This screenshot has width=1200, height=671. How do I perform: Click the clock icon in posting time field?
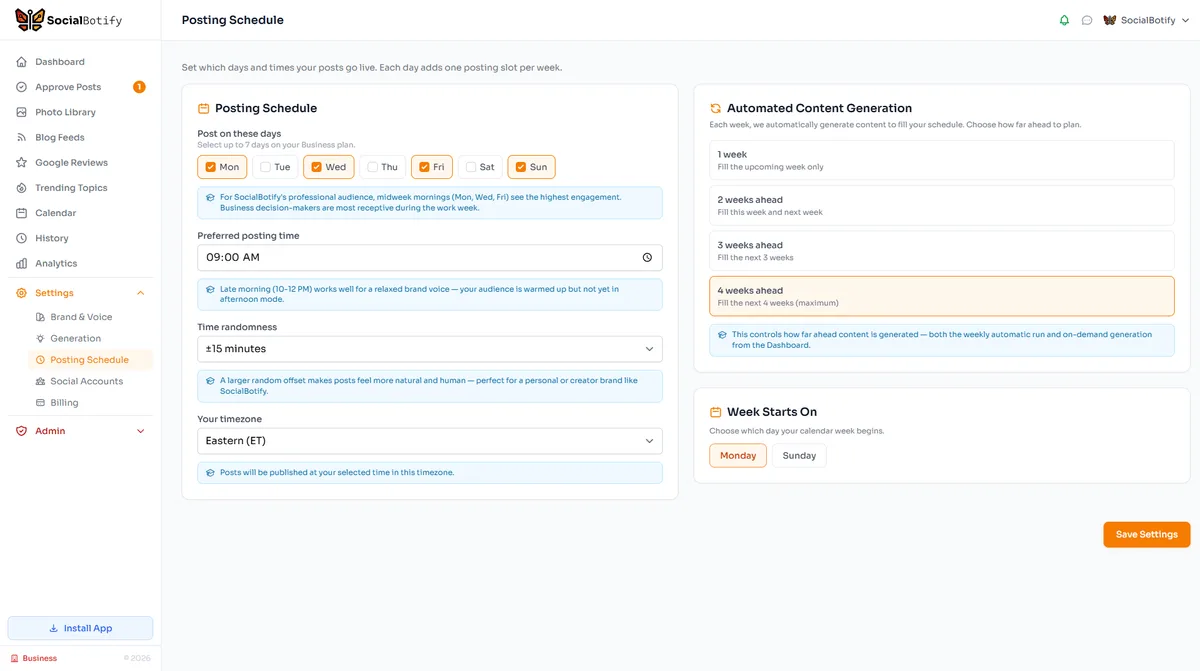[x=646, y=257]
